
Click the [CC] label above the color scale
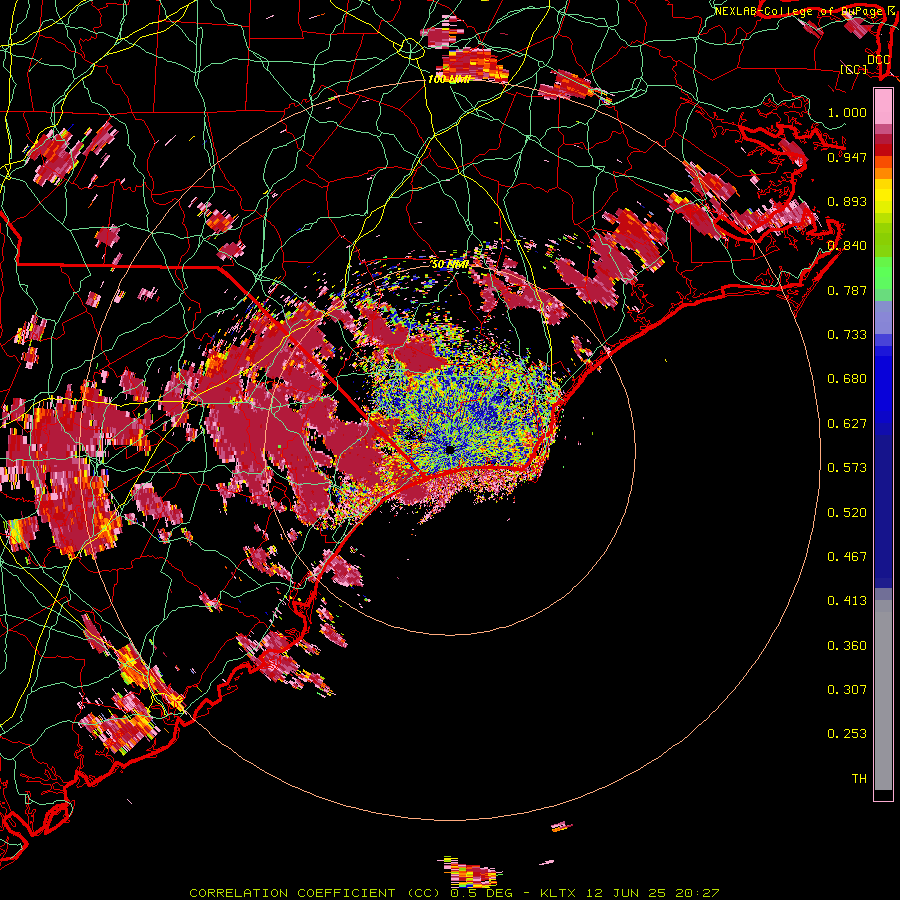point(854,69)
